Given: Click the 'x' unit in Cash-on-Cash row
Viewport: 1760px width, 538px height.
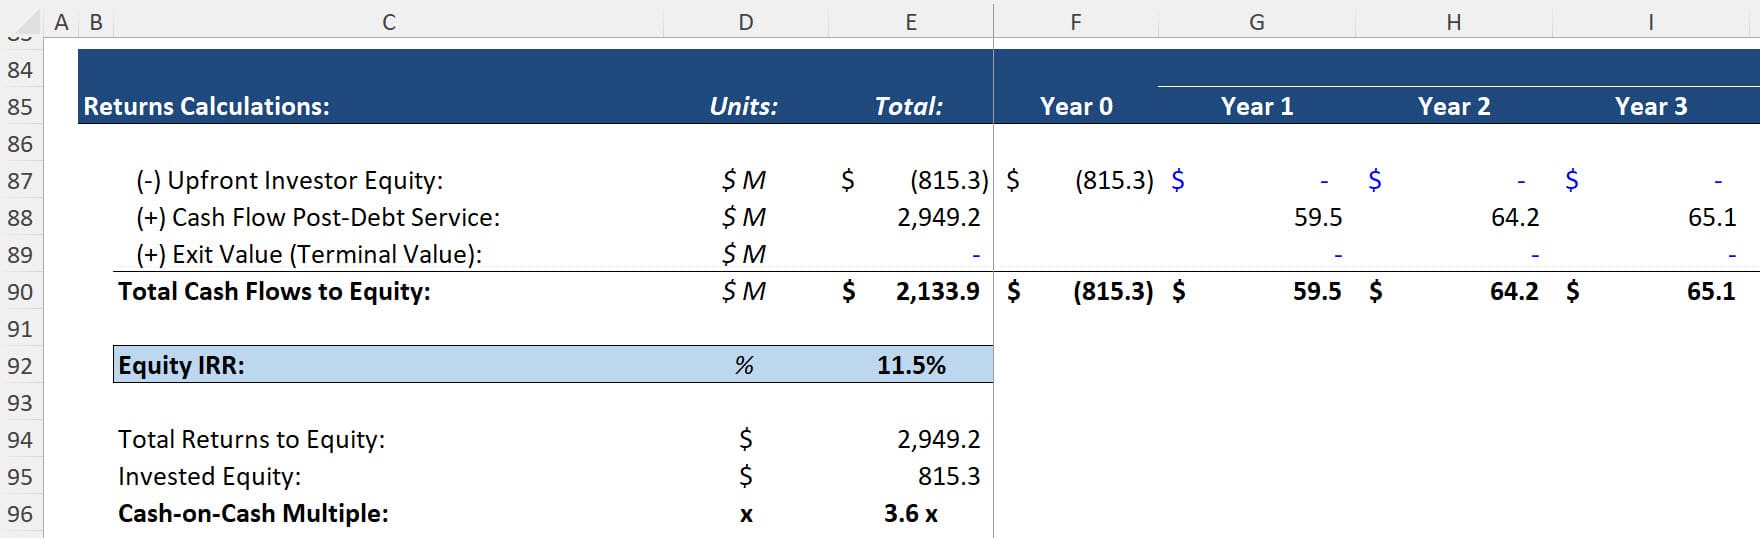Looking at the screenshot, I should coord(746,515).
